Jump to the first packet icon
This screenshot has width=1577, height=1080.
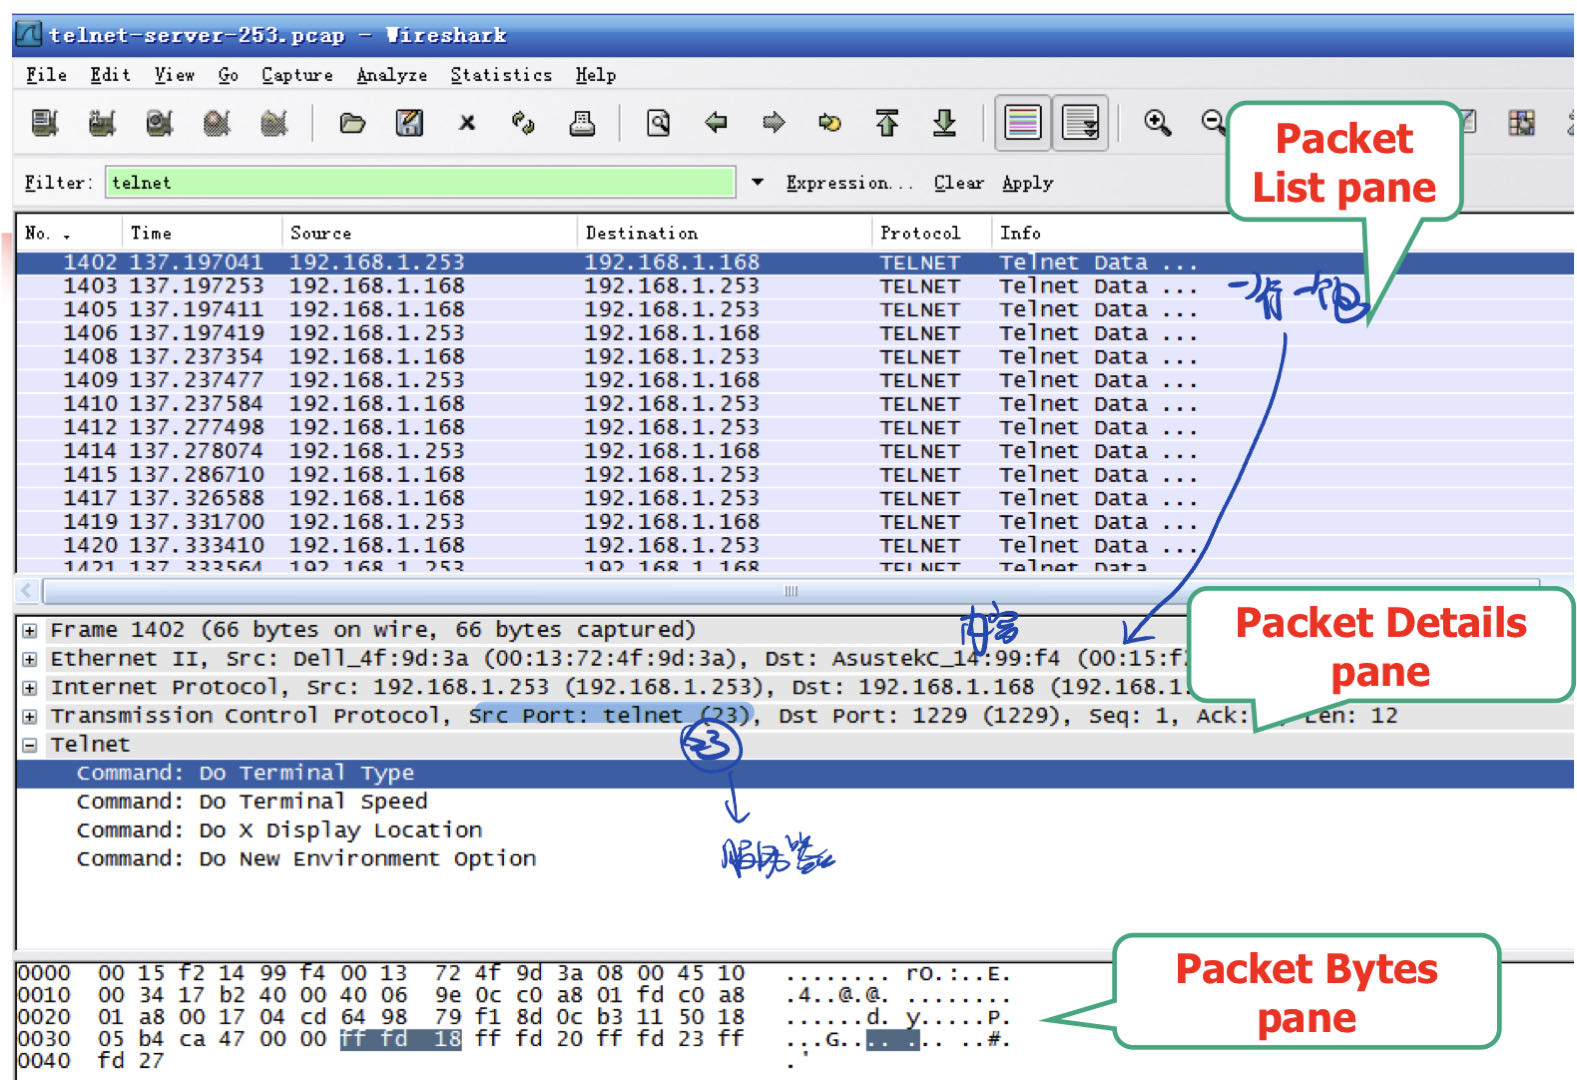pyautogui.click(x=887, y=123)
